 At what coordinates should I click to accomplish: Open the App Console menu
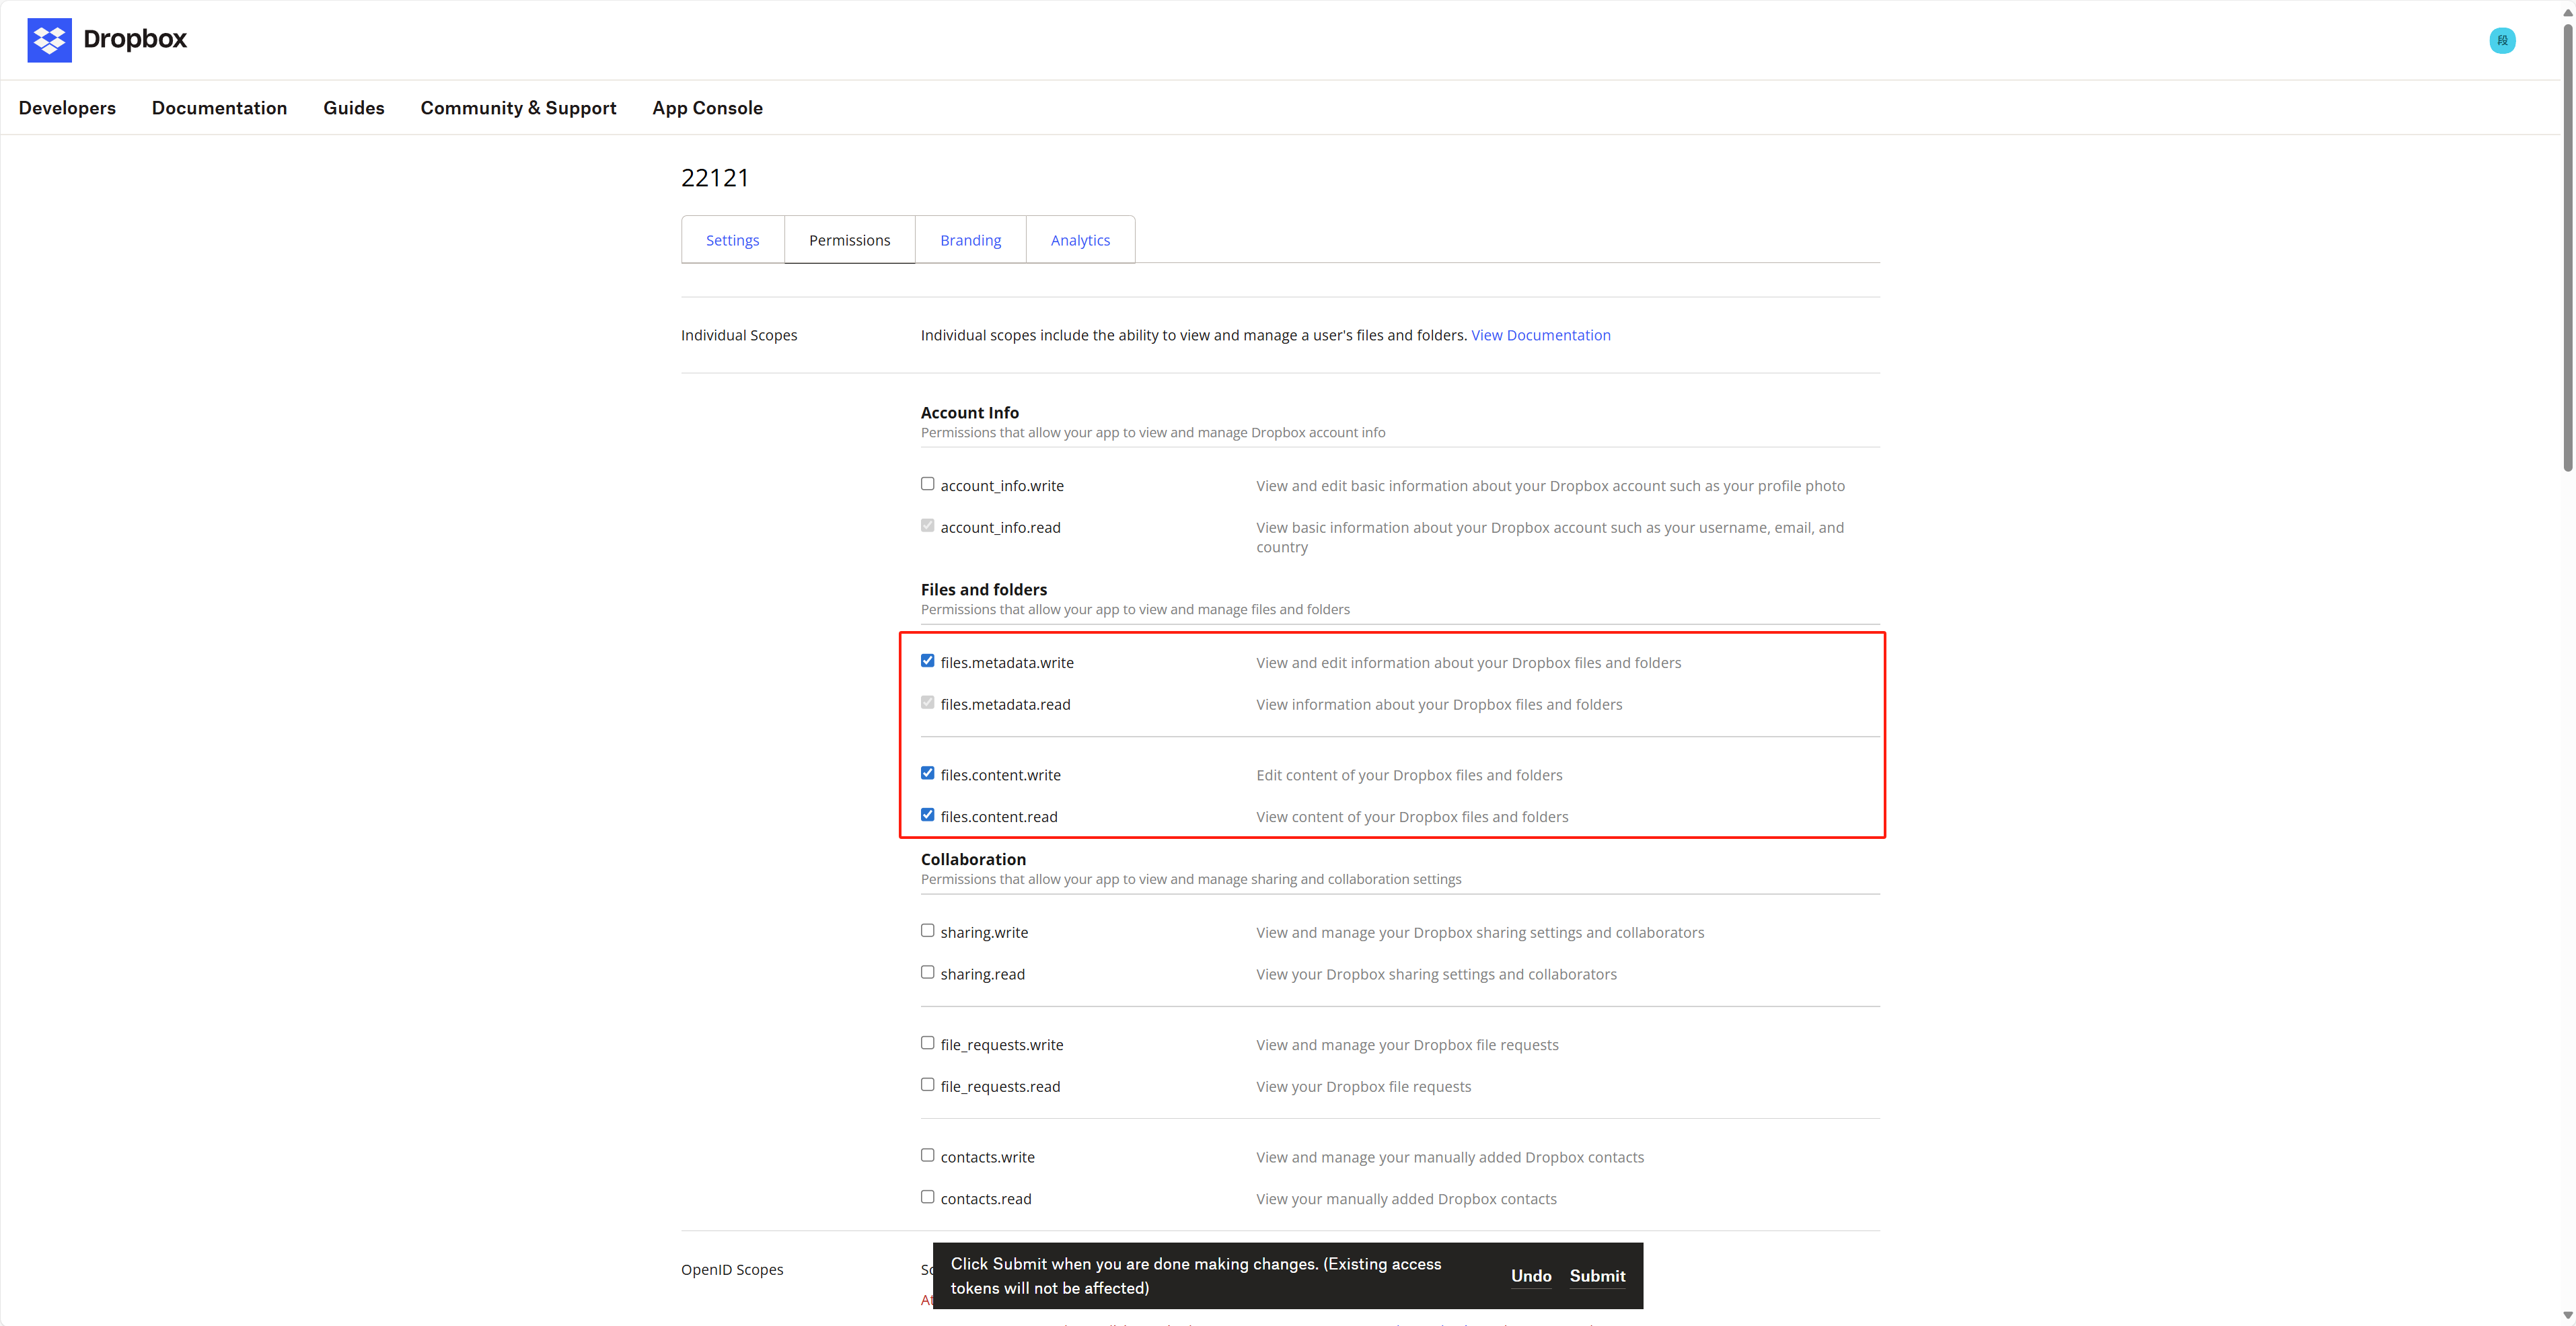(707, 108)
